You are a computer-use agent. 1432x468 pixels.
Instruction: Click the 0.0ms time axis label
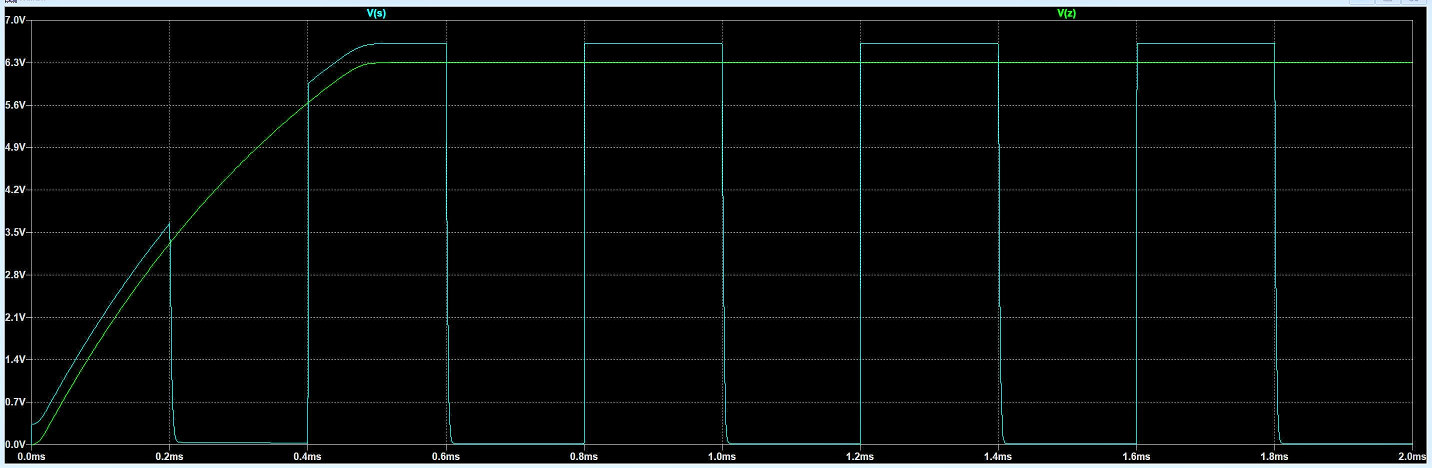[32, 457]
